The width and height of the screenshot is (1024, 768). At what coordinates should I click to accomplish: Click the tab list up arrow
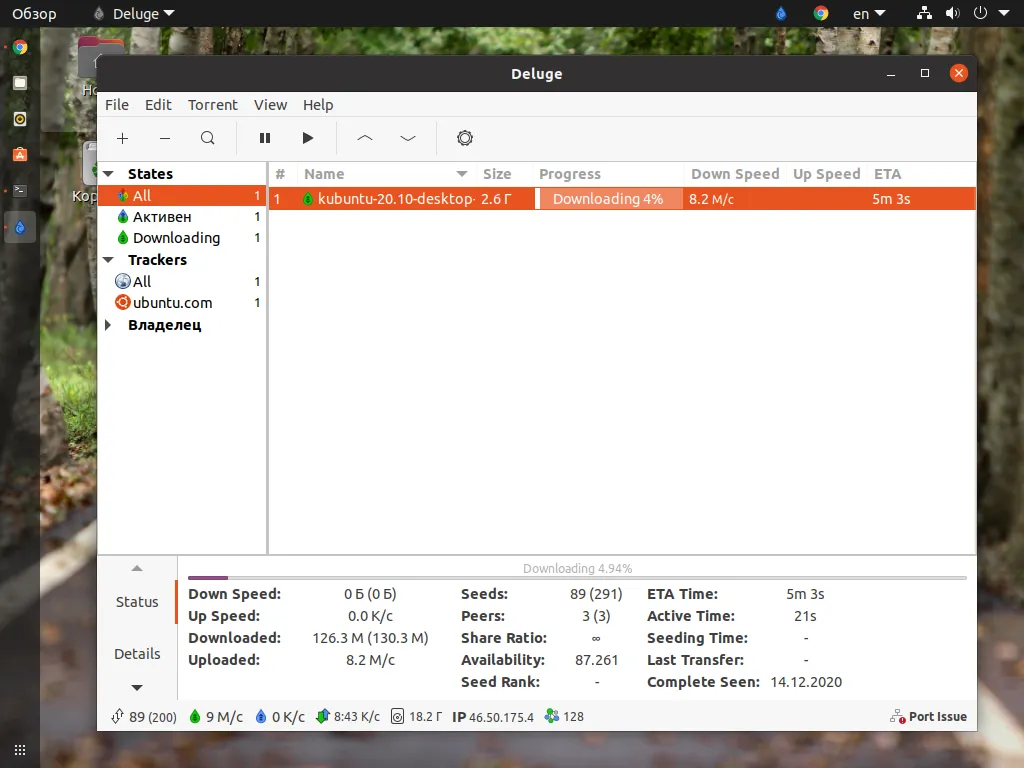[137, 568]
